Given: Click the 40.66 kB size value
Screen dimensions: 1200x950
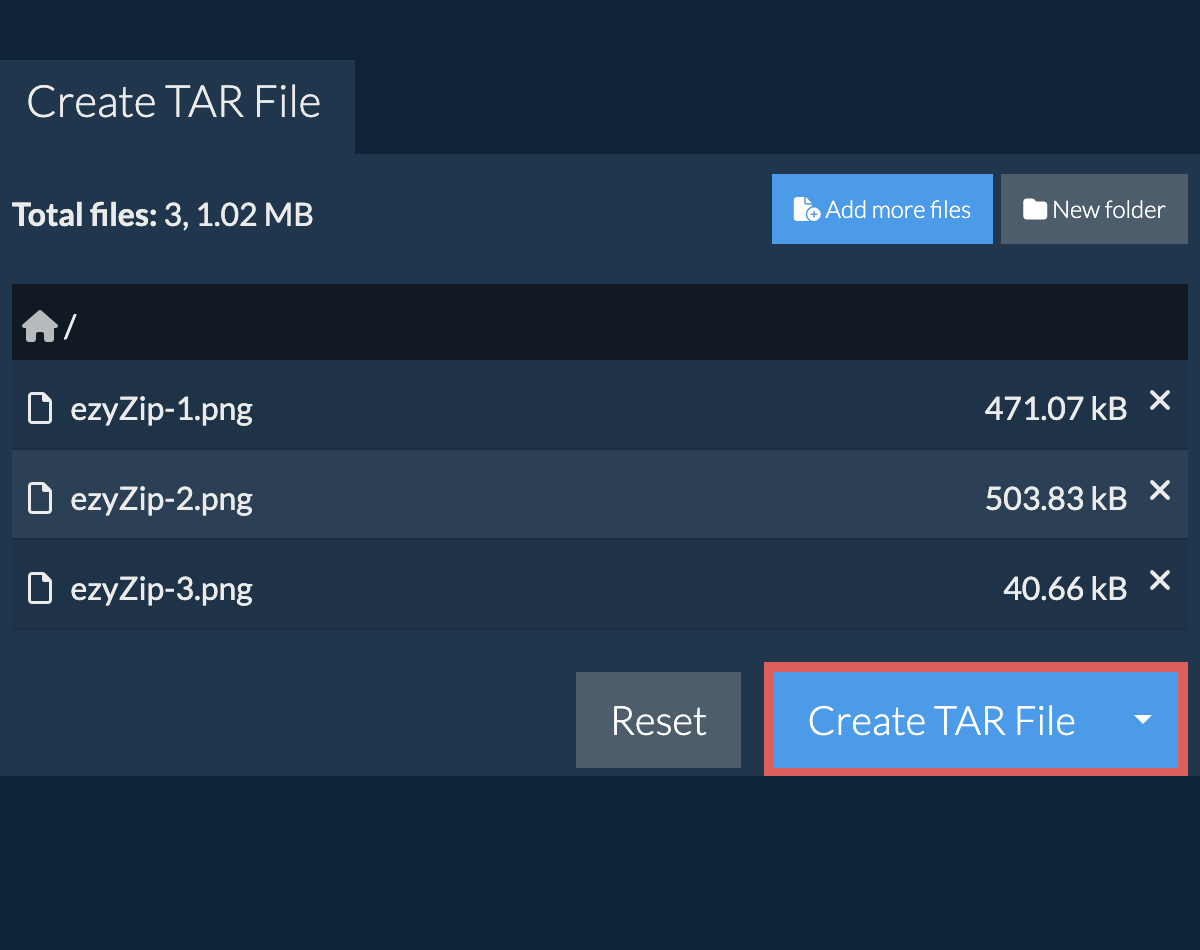Looking at the screenshot, I should pyautogui.click(x=1065, y=588).
